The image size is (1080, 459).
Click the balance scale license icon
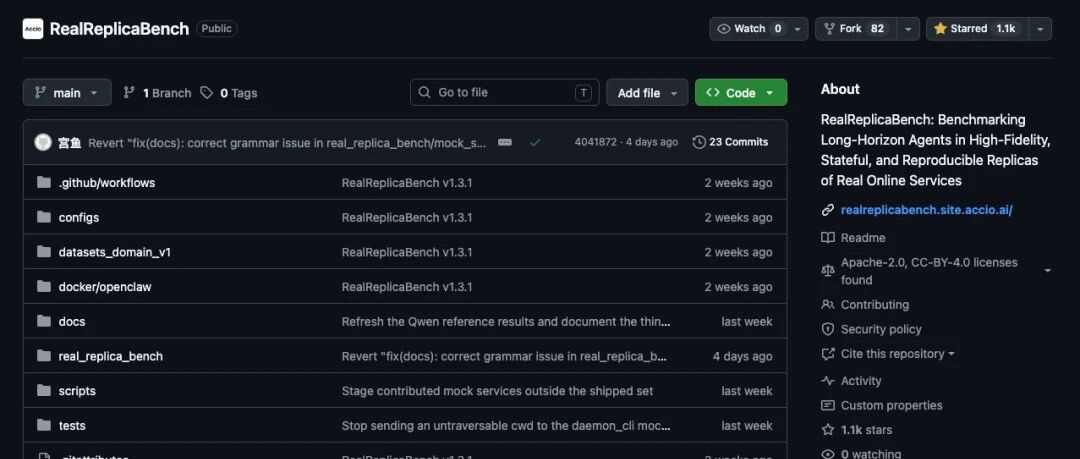click(828, 271)
